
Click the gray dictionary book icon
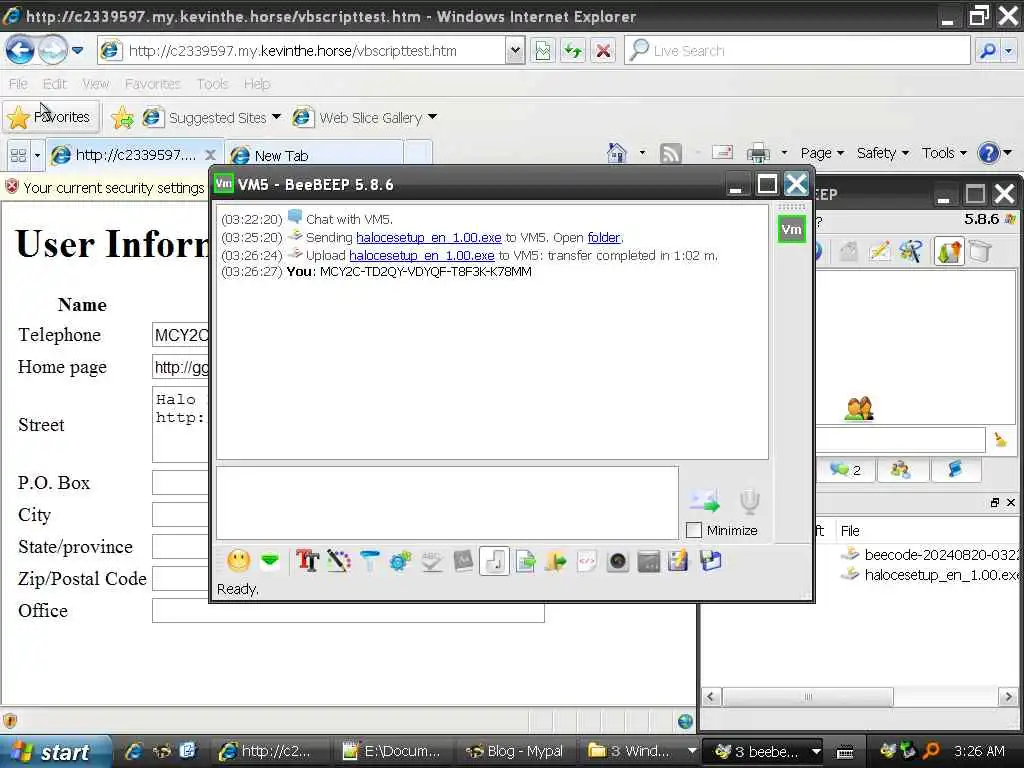(463, 561)
